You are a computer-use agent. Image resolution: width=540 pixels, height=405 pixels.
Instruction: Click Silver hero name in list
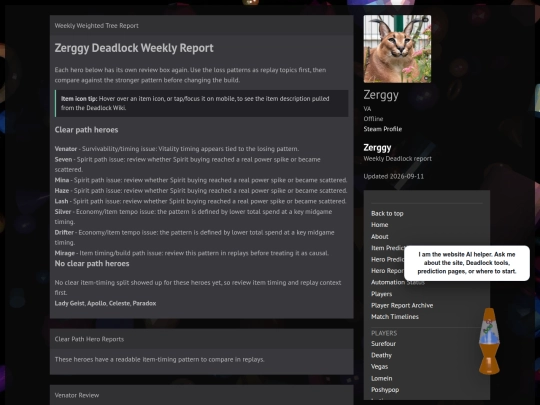(x=63, y=212)
